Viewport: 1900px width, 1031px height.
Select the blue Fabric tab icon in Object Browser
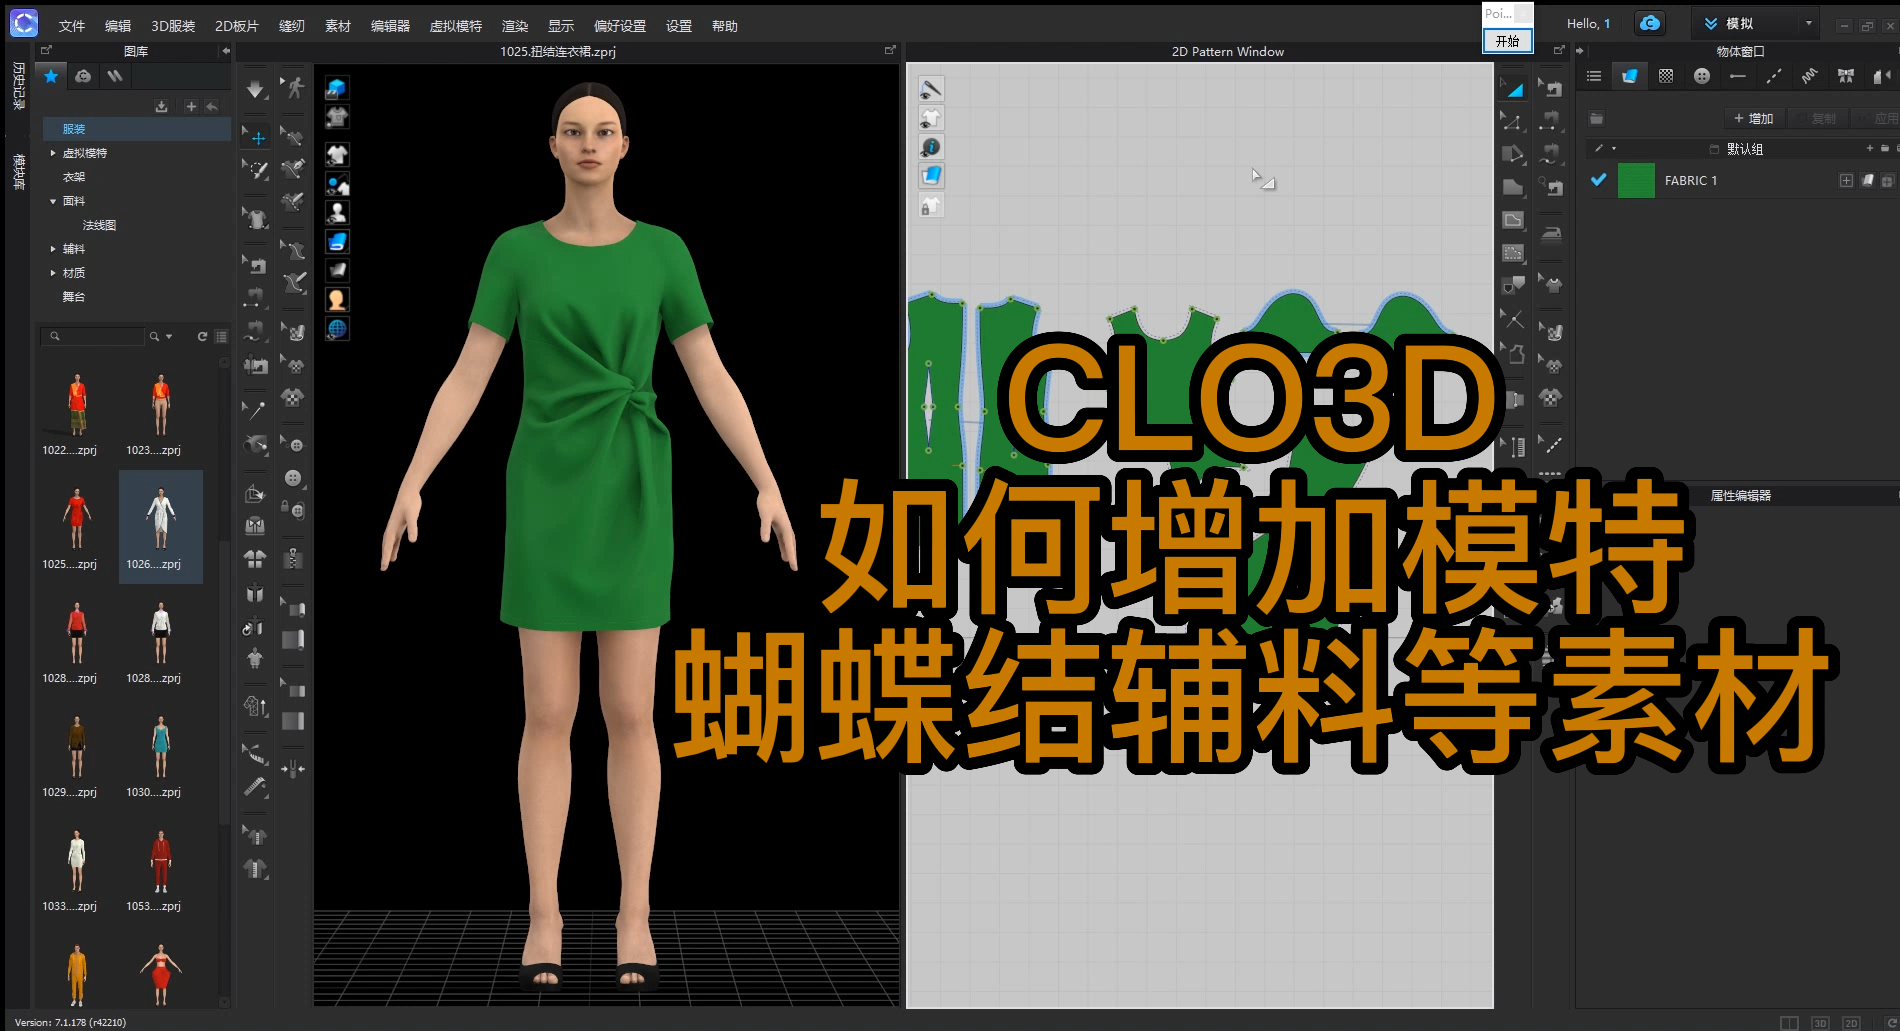click(1630, 76)
